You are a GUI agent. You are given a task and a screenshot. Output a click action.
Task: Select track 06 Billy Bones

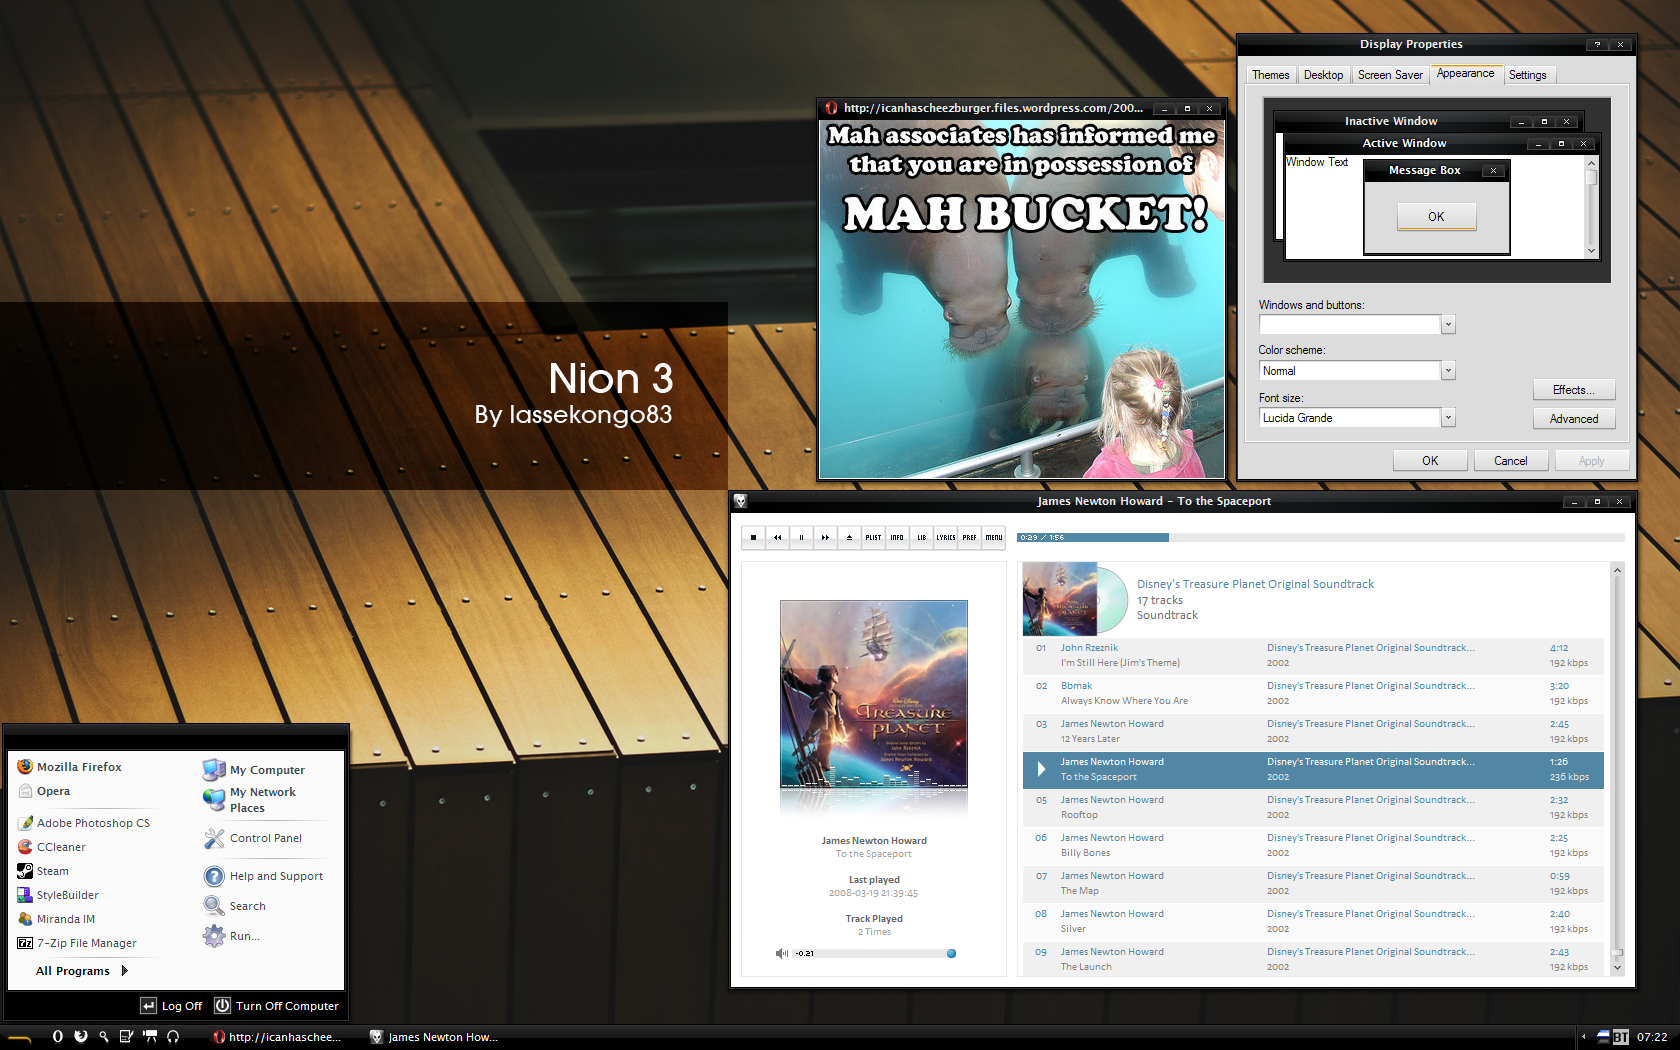pyautogui.click(x=1313, y=845)
